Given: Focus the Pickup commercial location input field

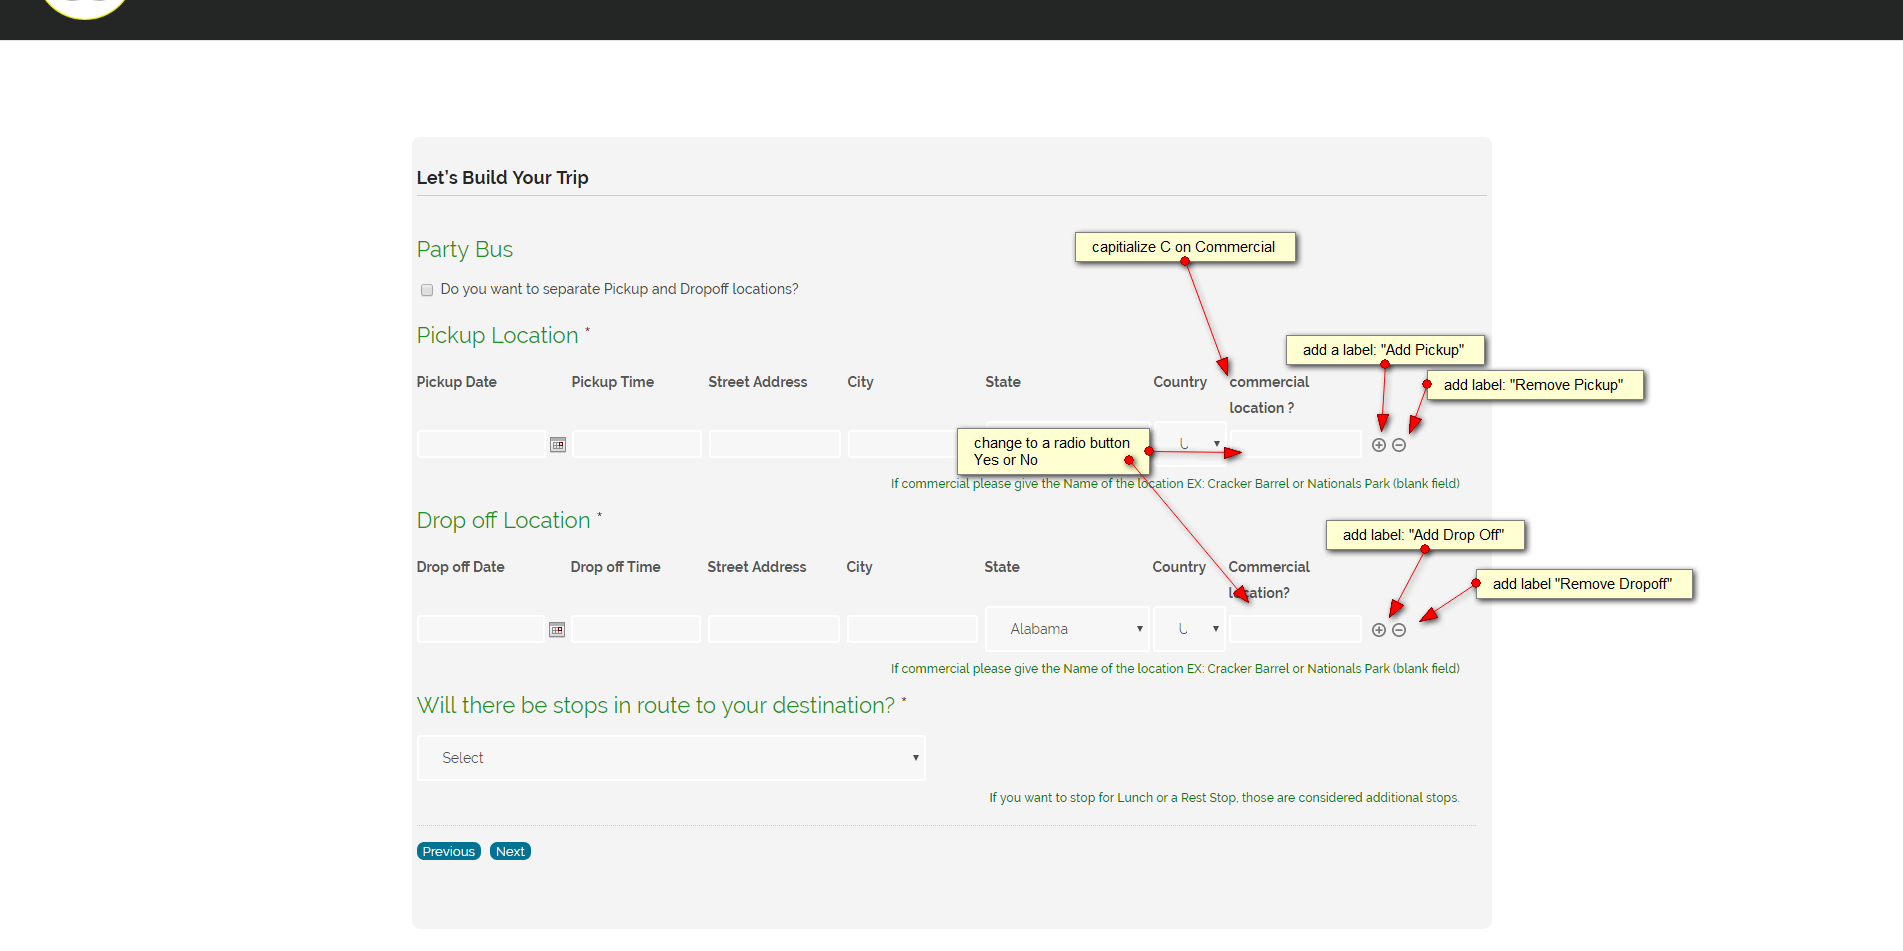Looking at the screenshot, I should (1295, 444).
